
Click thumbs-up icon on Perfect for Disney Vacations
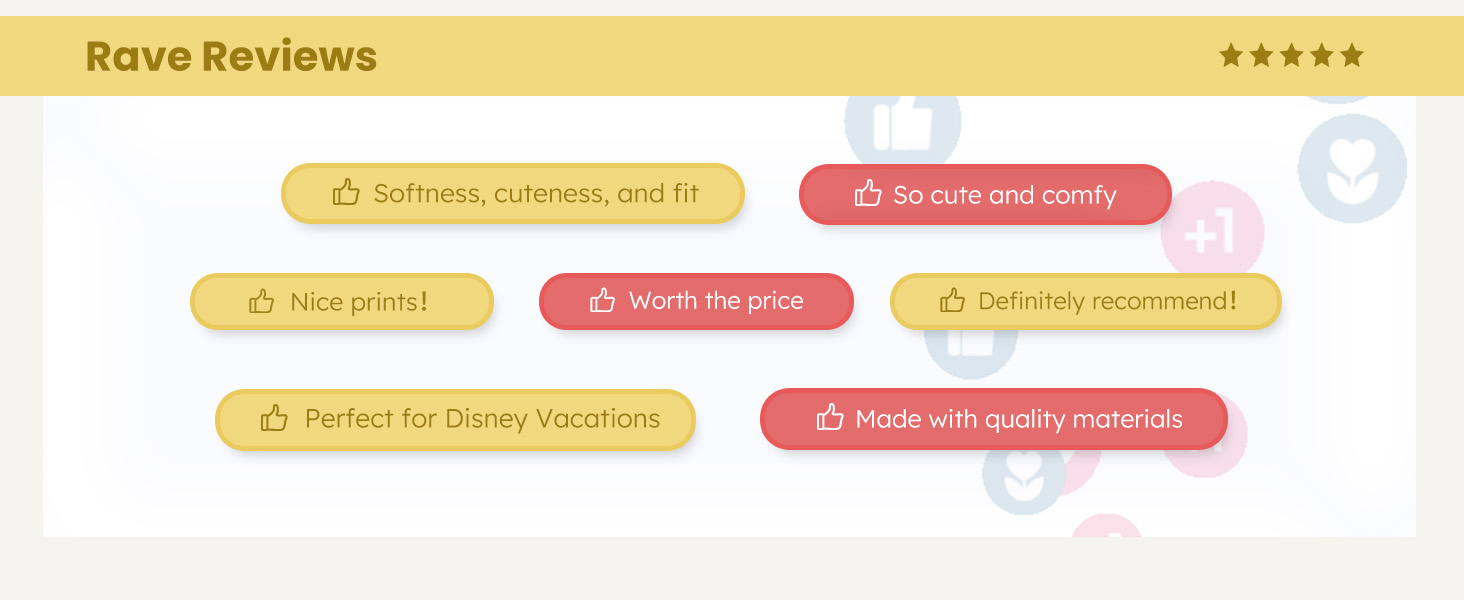pyautogui.click(x=274, y=418)
